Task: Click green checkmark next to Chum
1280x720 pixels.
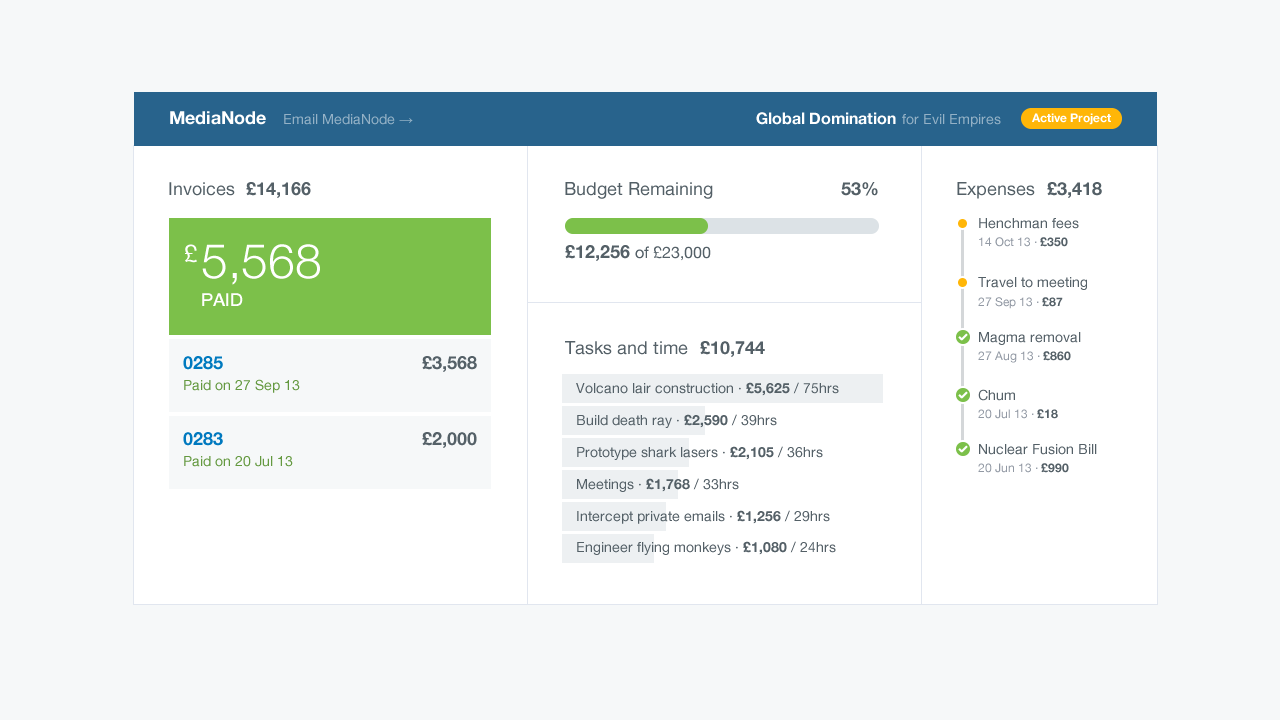Action: [x=963, y=395]
